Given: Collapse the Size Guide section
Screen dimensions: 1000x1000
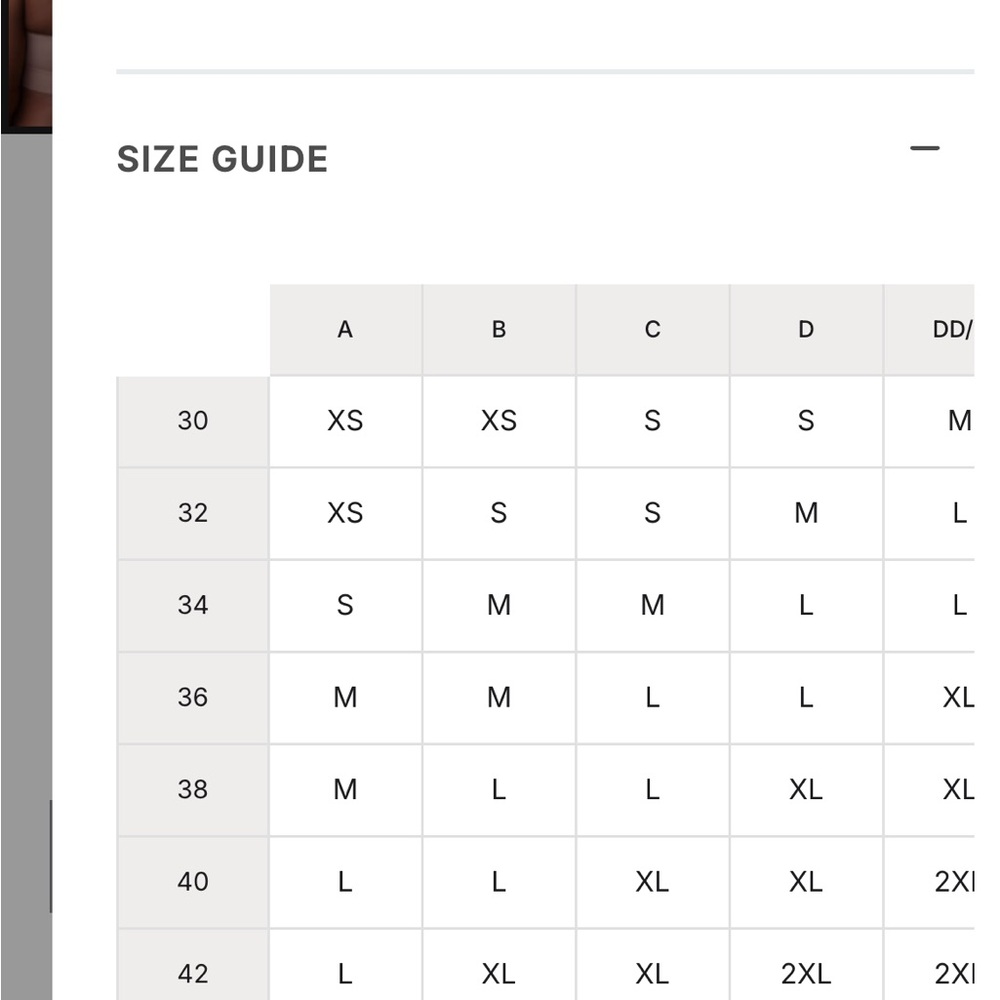Looking at the screenshot, I should coord(924,148).
